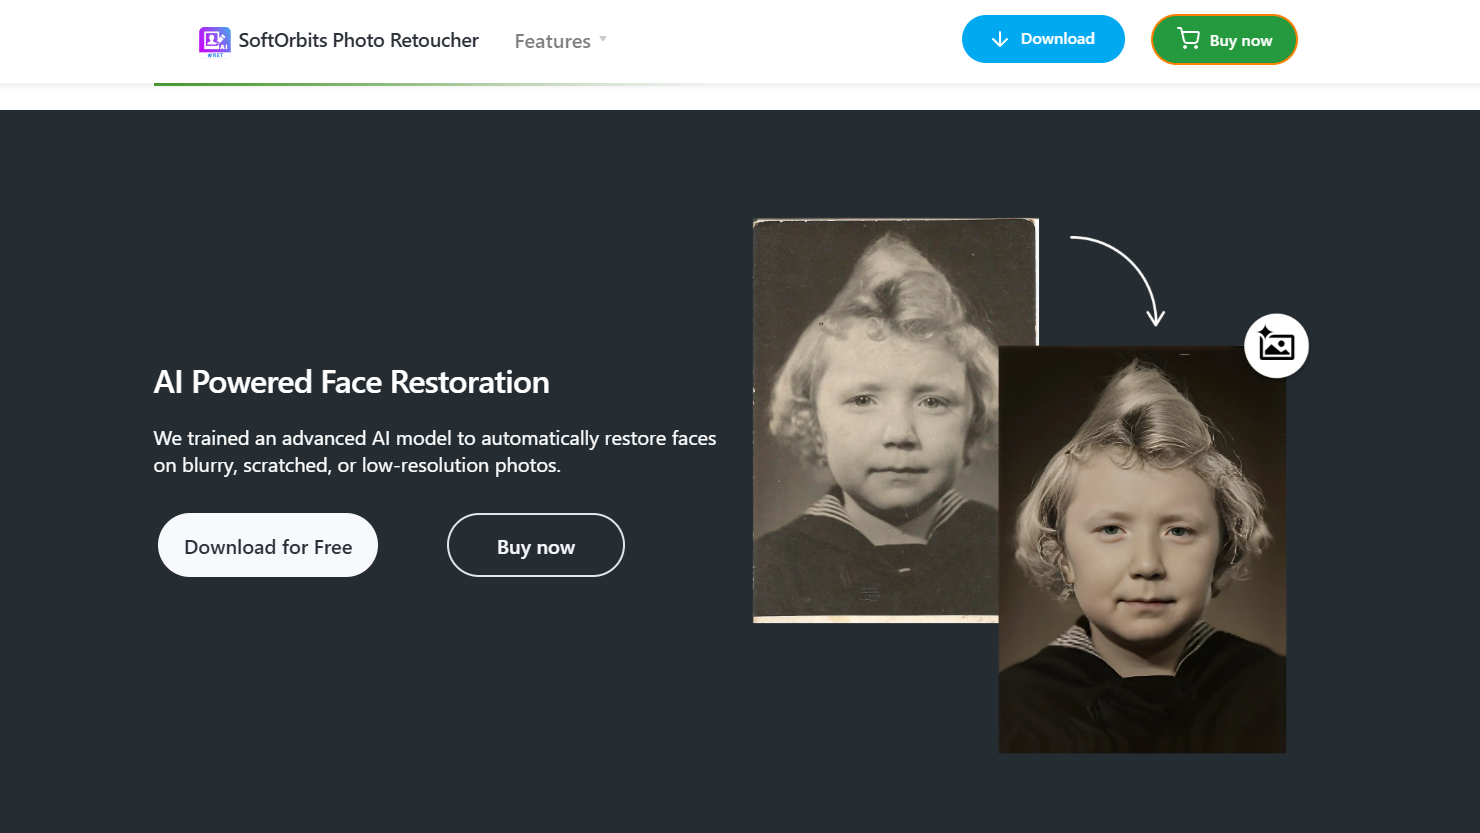Click the SoftOrbits purple logo icon
This screenshot has height=833, width=1480.
214,40
